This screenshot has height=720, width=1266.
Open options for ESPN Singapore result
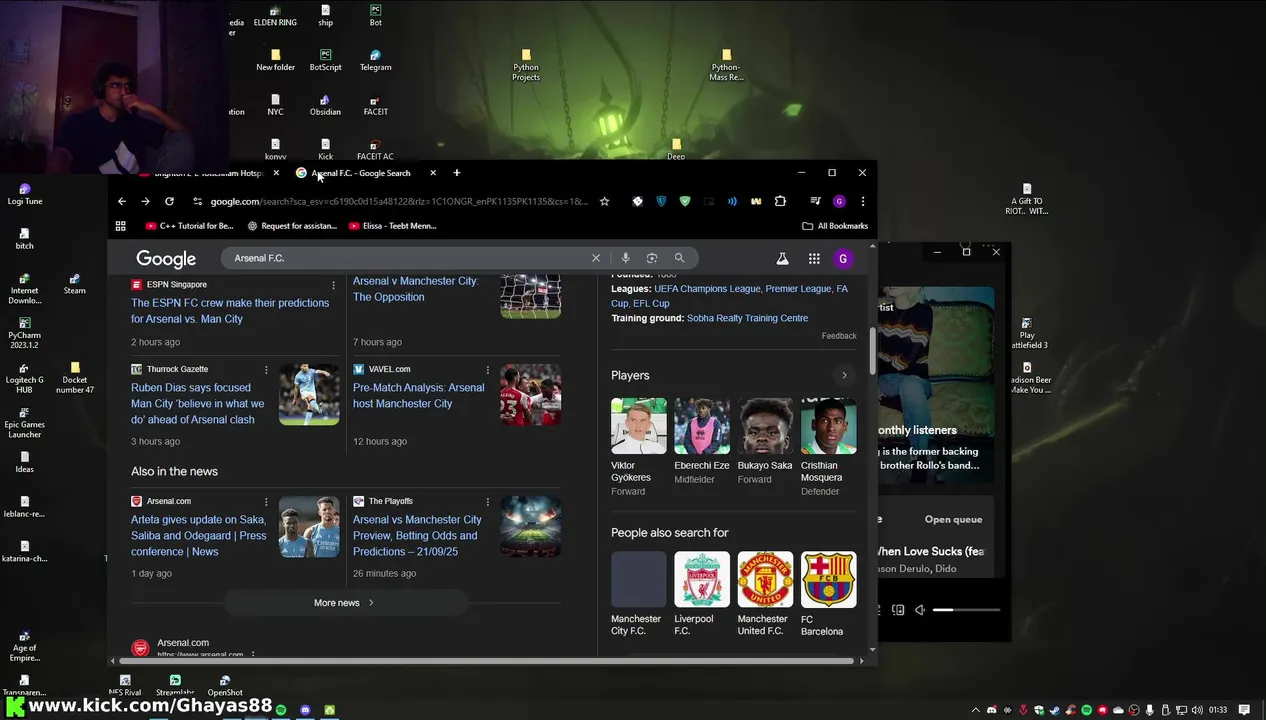(x=334, y=285)
